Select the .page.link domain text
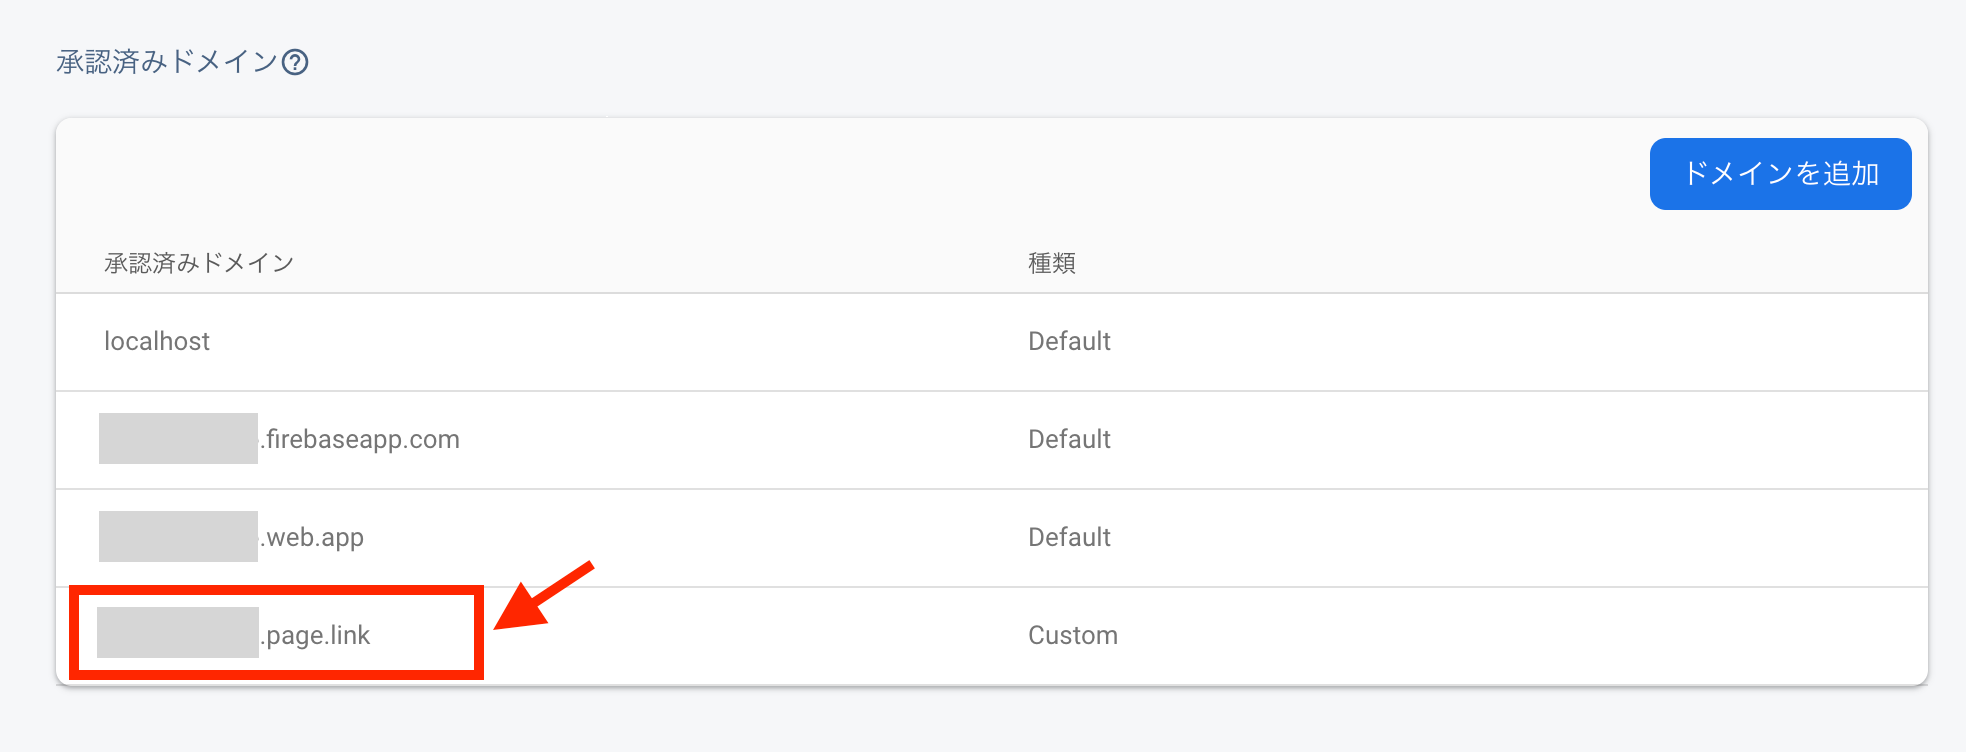The height and width of the screenshot is (752, 1966). (x=317, y=636)
